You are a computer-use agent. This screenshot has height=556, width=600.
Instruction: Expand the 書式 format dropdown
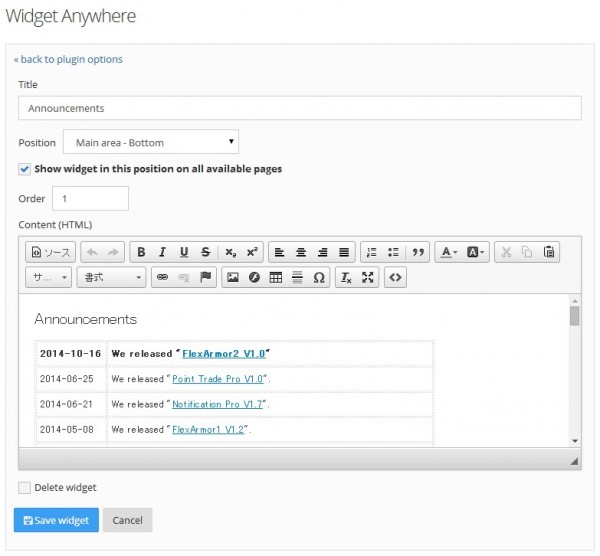[111, 277]
